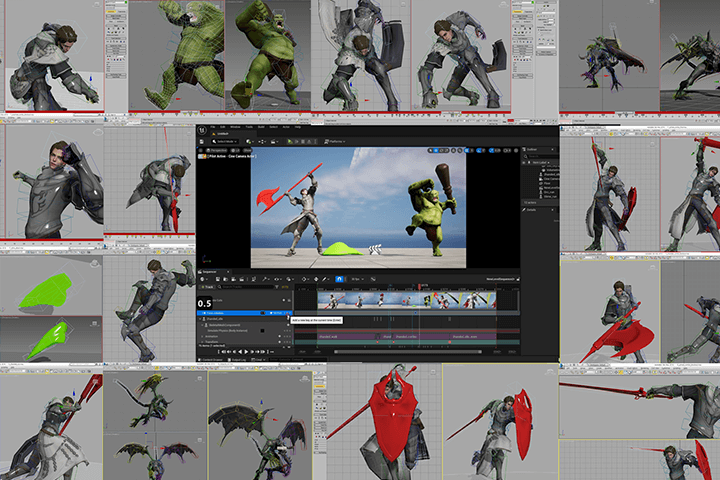Open the Details panel tab
Screen dimensions: 720x480
[x=539, y=210]
